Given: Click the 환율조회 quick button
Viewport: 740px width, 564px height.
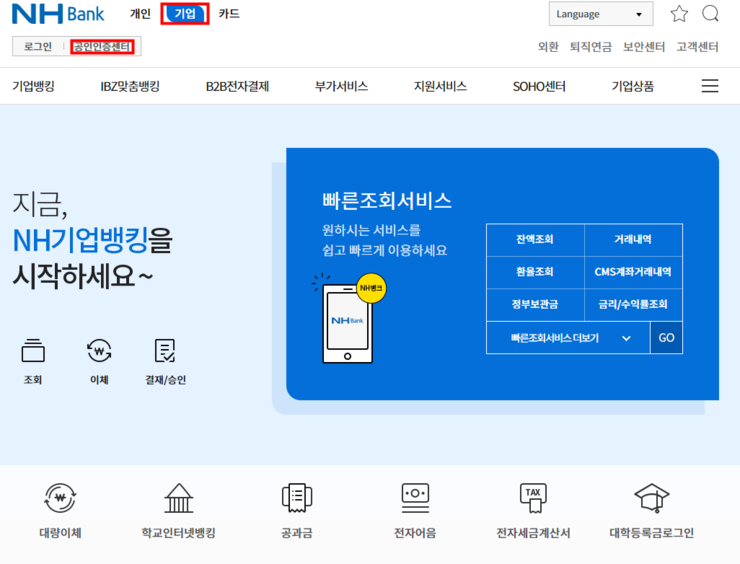Looking at the screenshot, I should (x=535, y=272).
